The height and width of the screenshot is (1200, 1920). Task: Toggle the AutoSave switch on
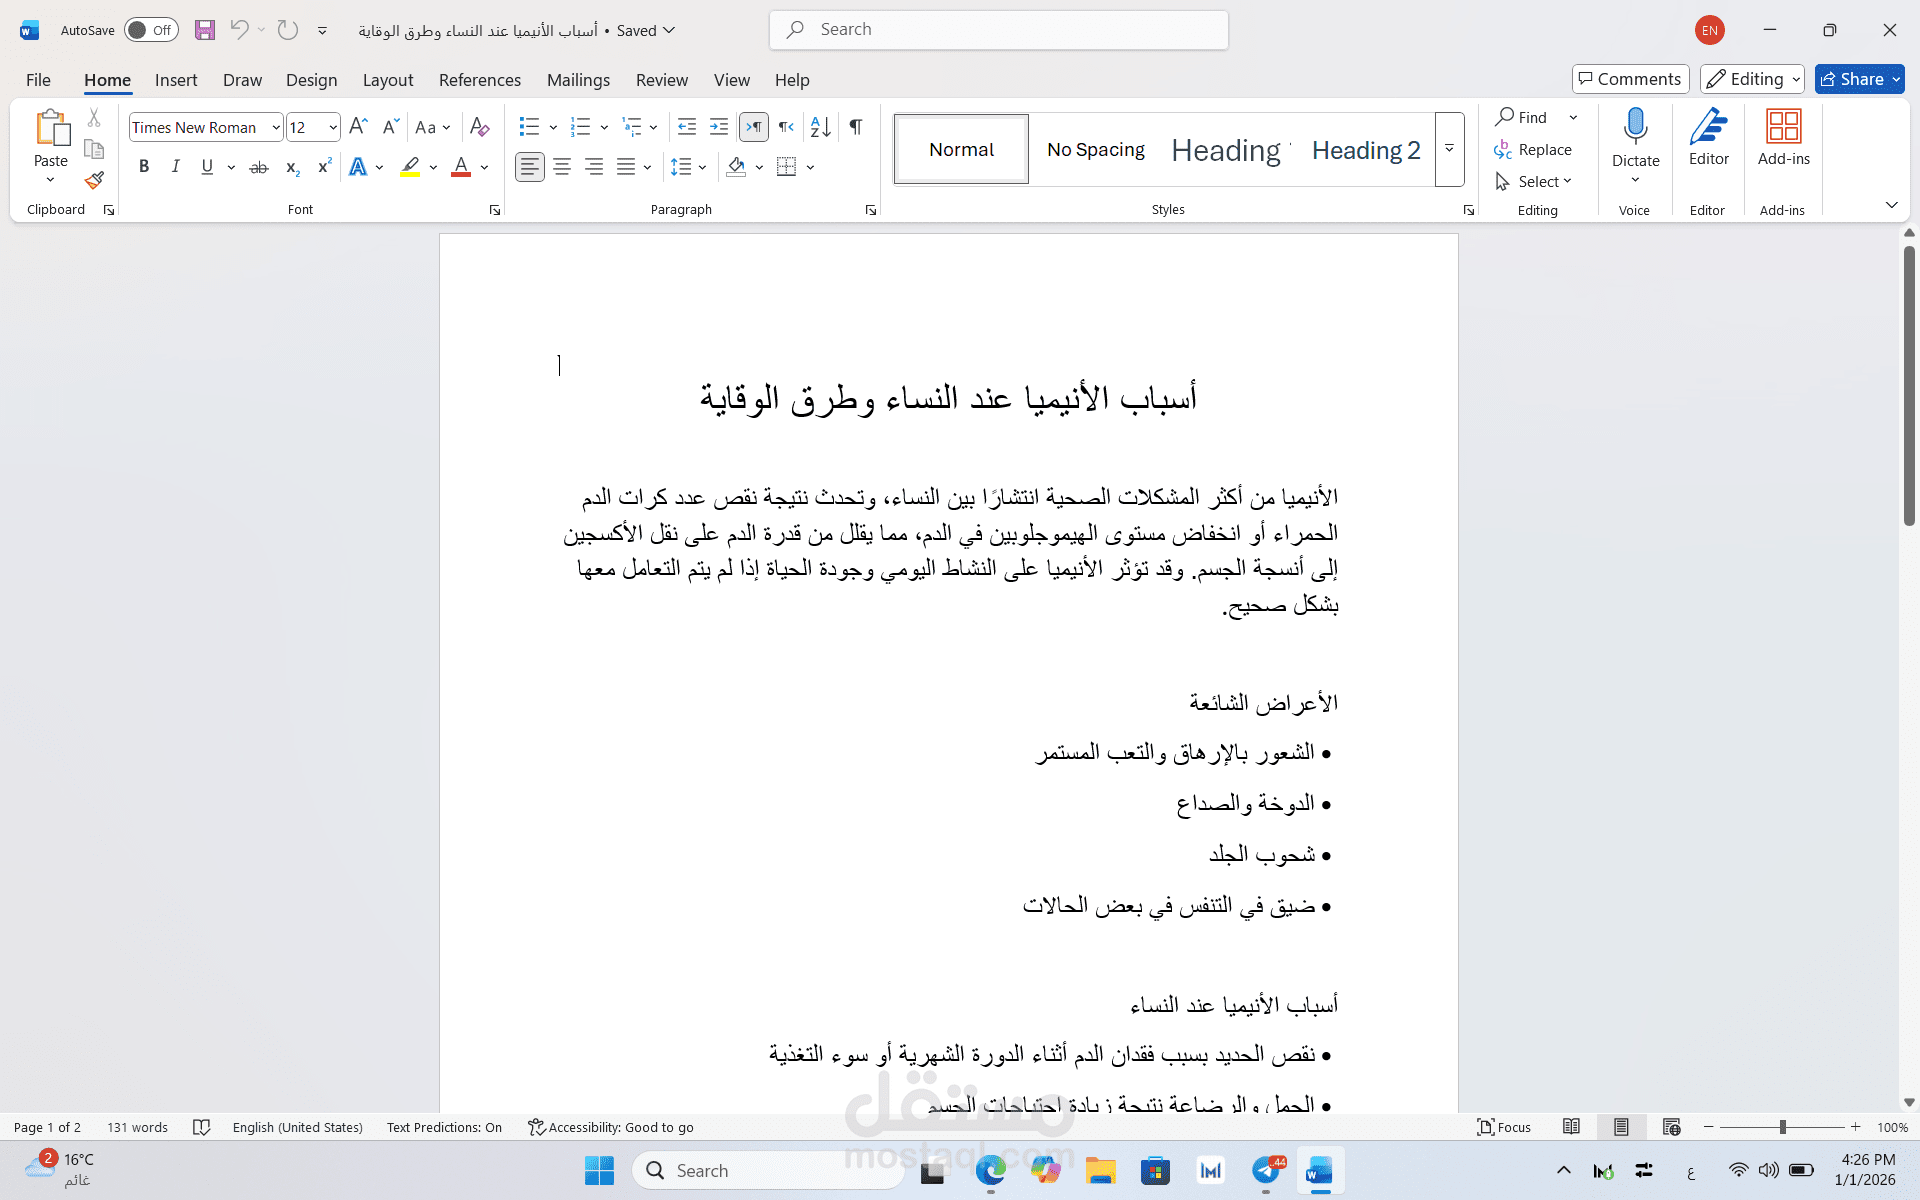tap(150, 30)
